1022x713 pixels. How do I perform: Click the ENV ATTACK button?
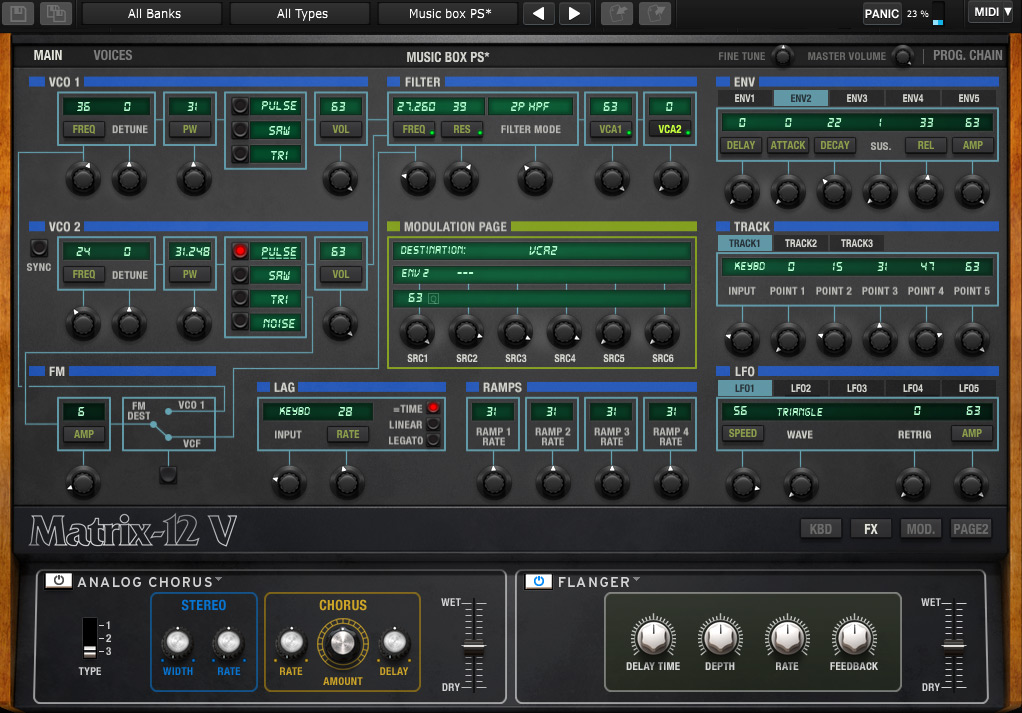point(787,145)
